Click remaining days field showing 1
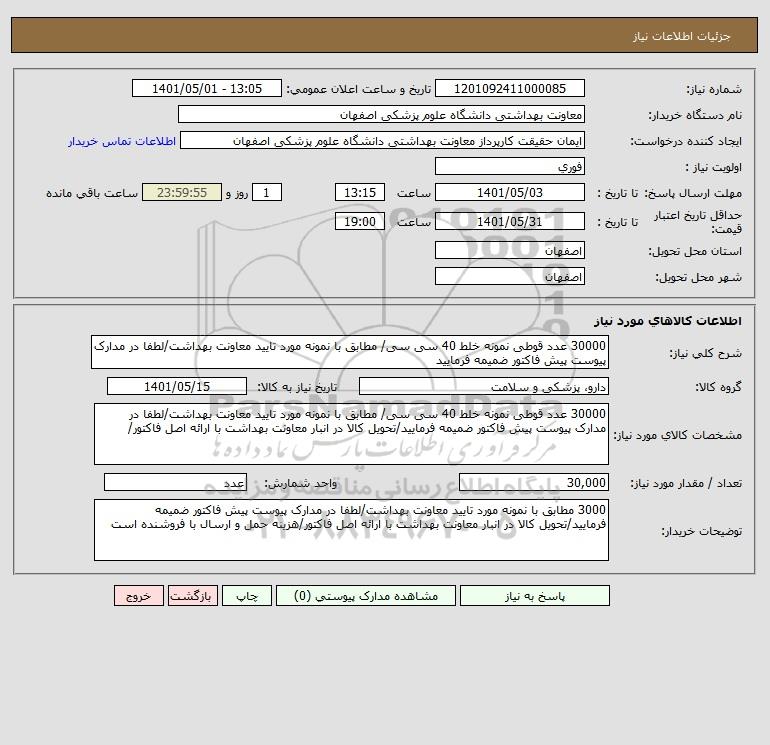 tap(267, 193)
